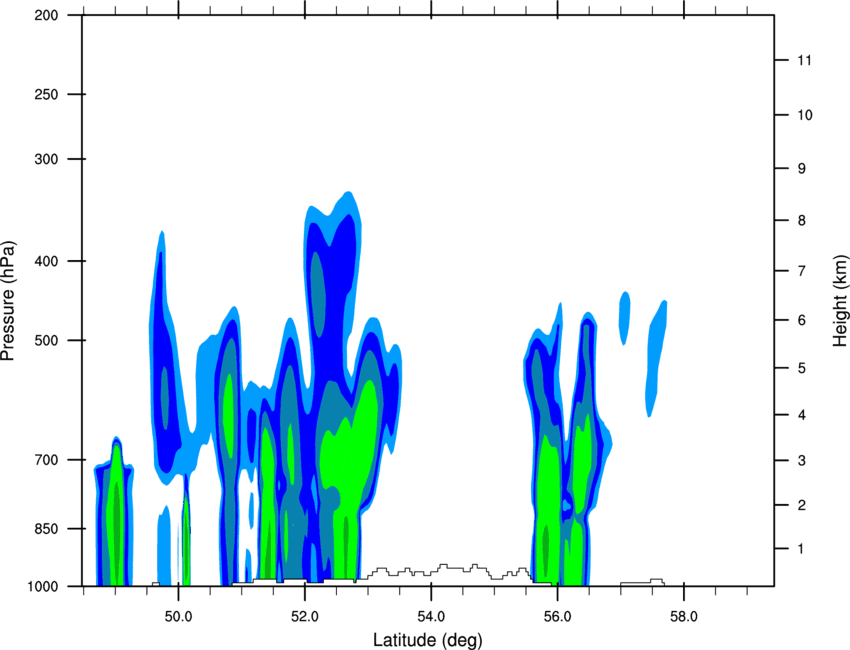
Task: Select the 300 pressure tick label
Action: click(x=46, y=159)
